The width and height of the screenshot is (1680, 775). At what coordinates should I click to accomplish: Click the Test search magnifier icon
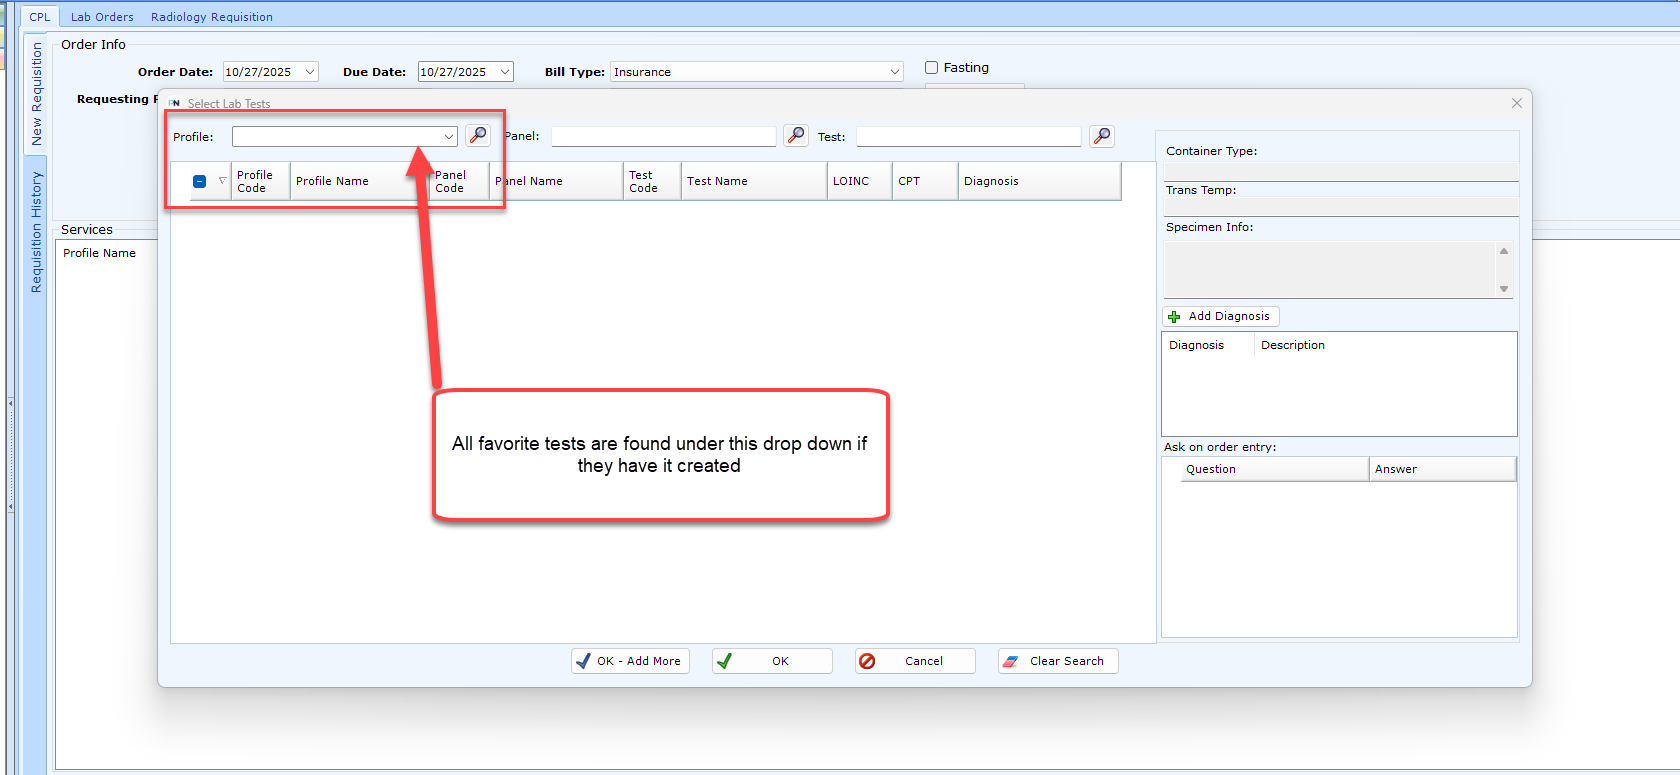[x=1102, y=135]
